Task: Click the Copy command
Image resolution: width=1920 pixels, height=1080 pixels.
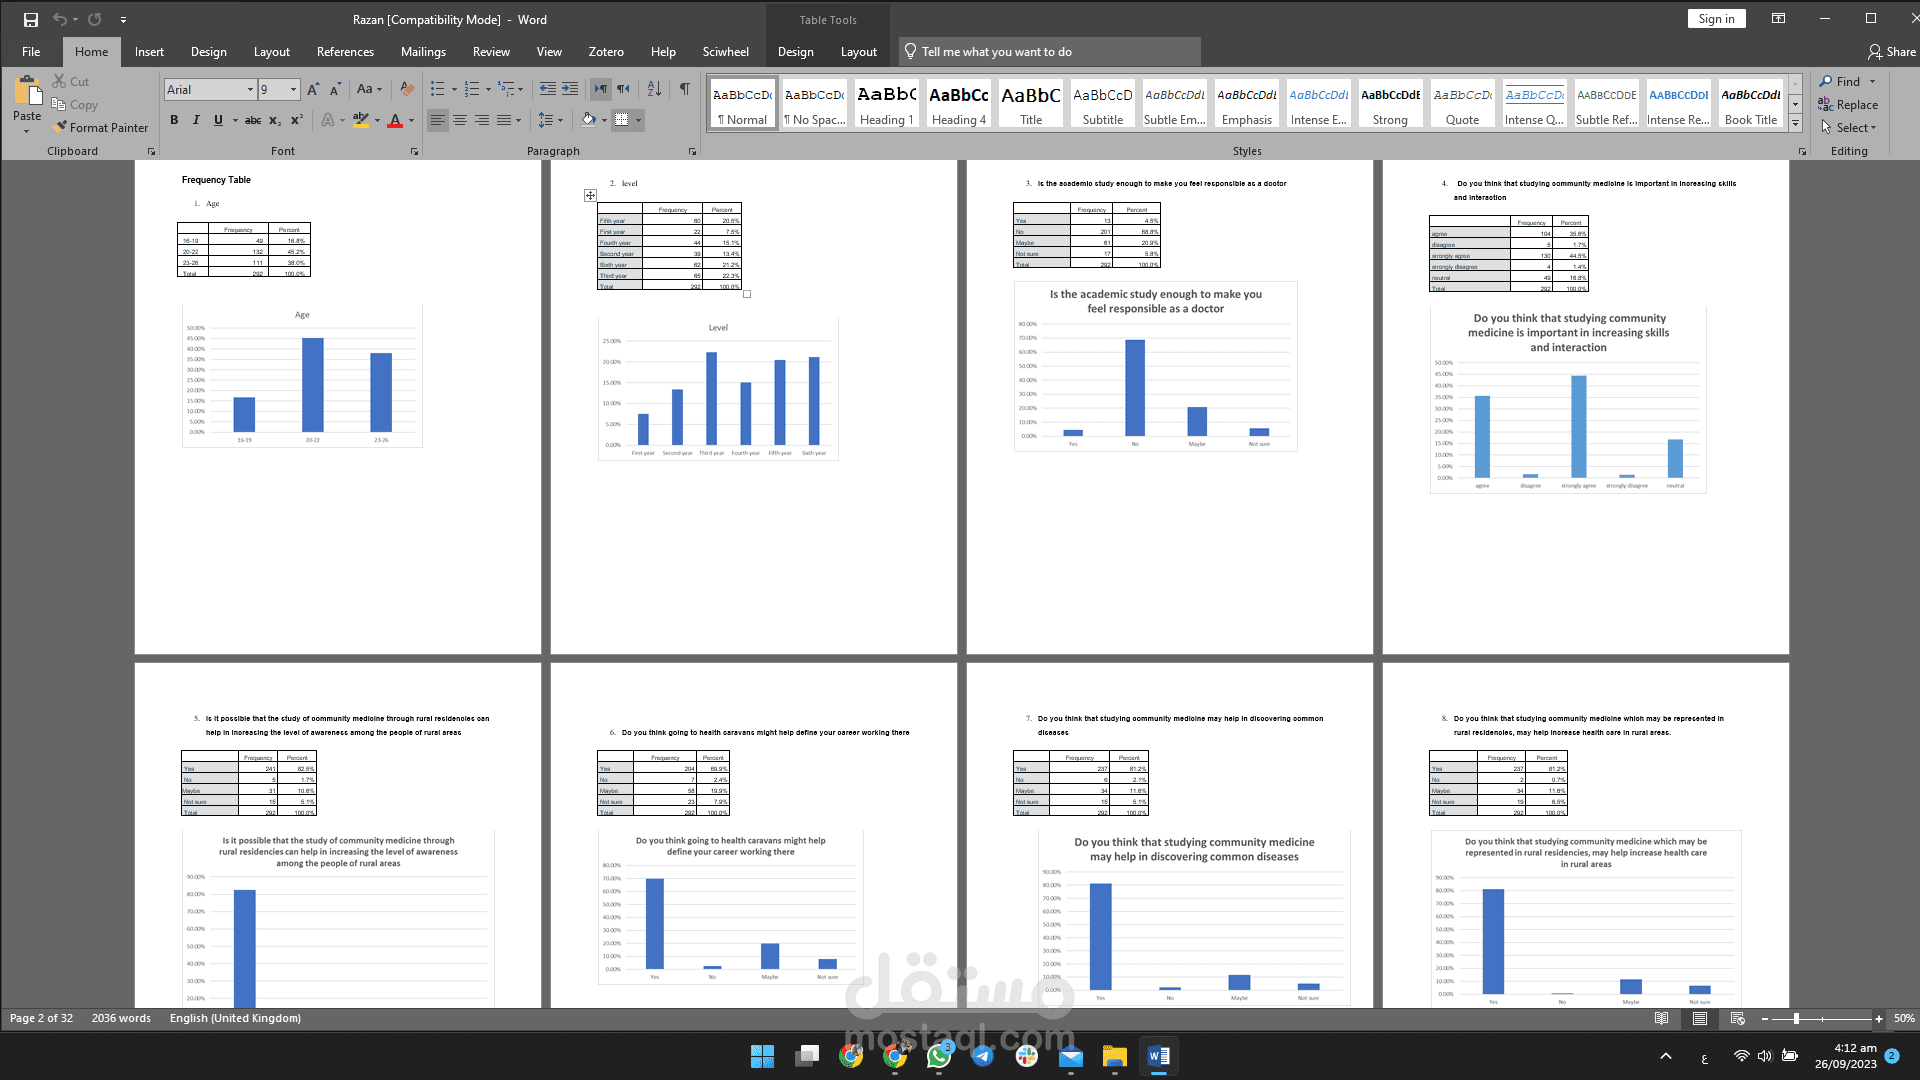Action: [75, 104]
